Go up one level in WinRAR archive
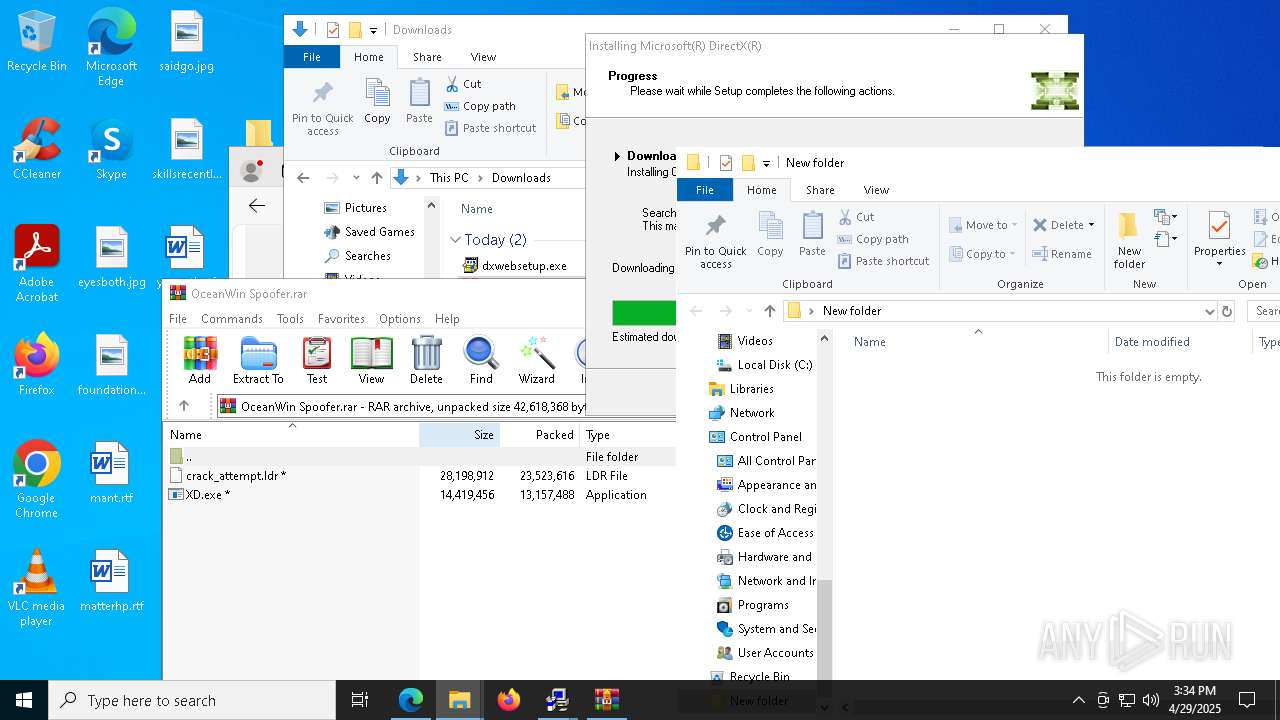1280x720 pixels. pos(184,406)
